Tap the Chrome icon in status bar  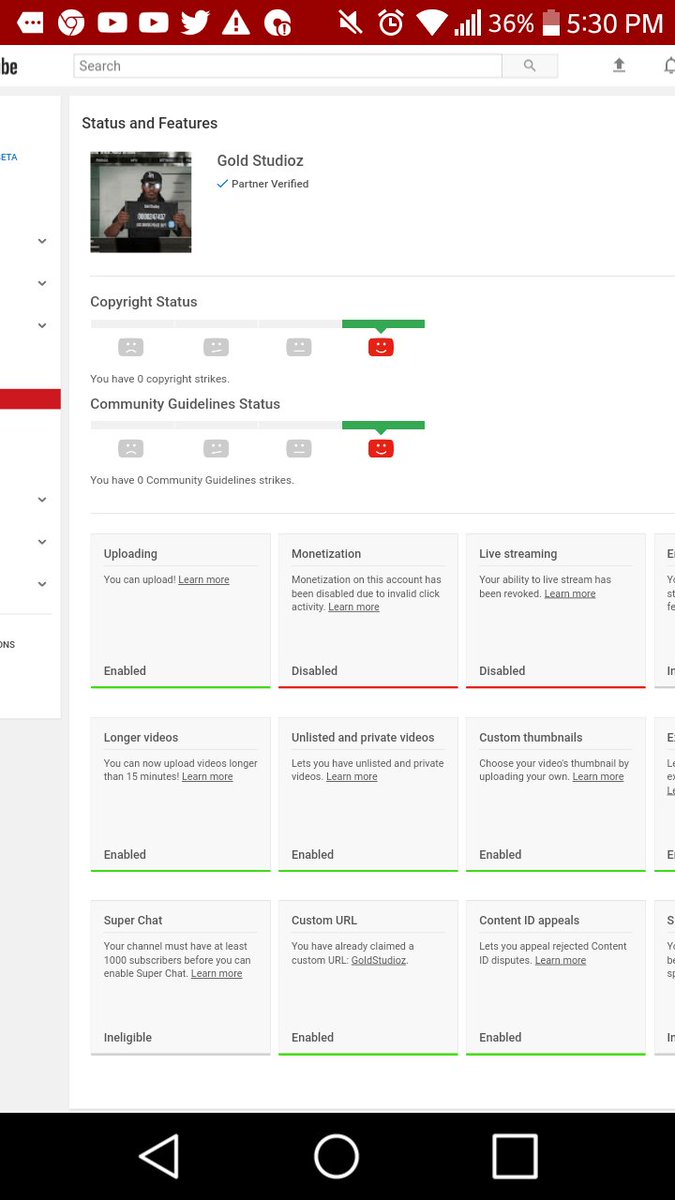click(72, 22)
